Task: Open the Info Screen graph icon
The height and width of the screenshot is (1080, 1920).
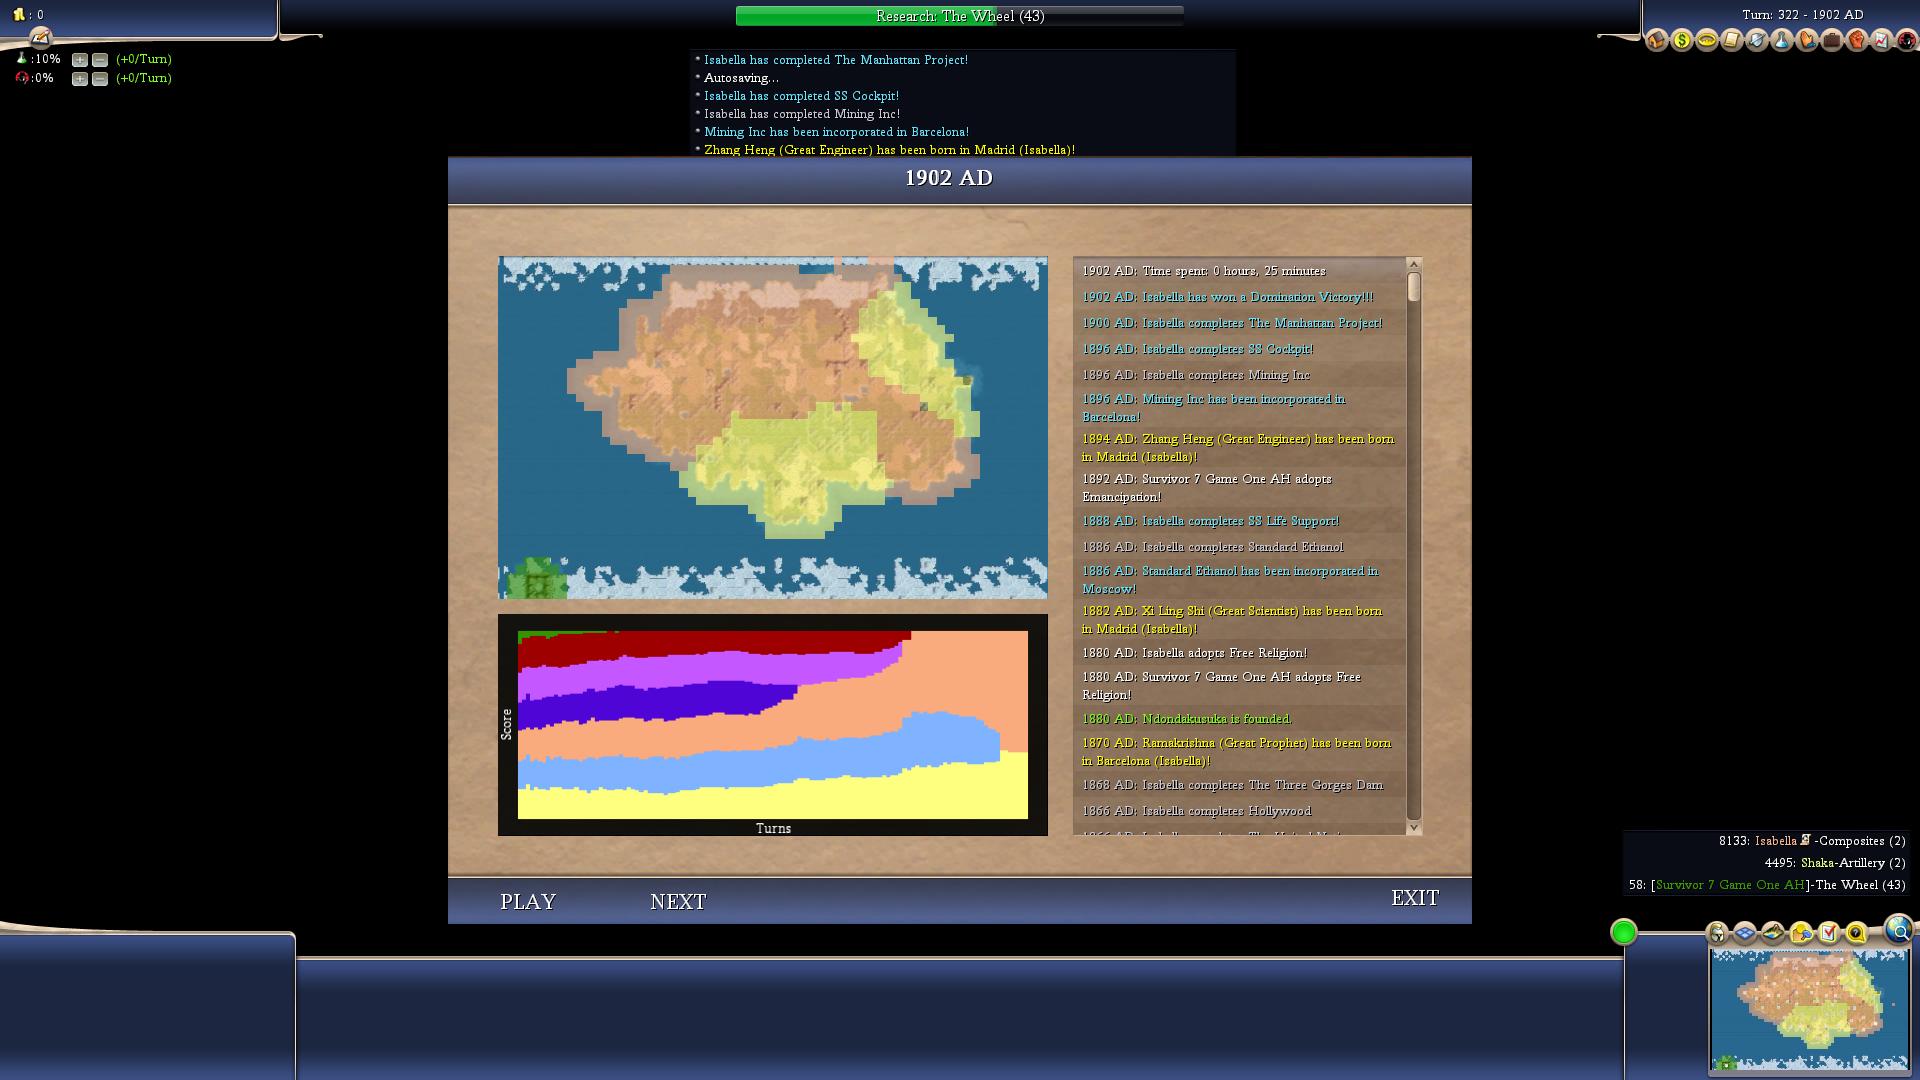Action: pyautogui.click(x=1882, y=40)
